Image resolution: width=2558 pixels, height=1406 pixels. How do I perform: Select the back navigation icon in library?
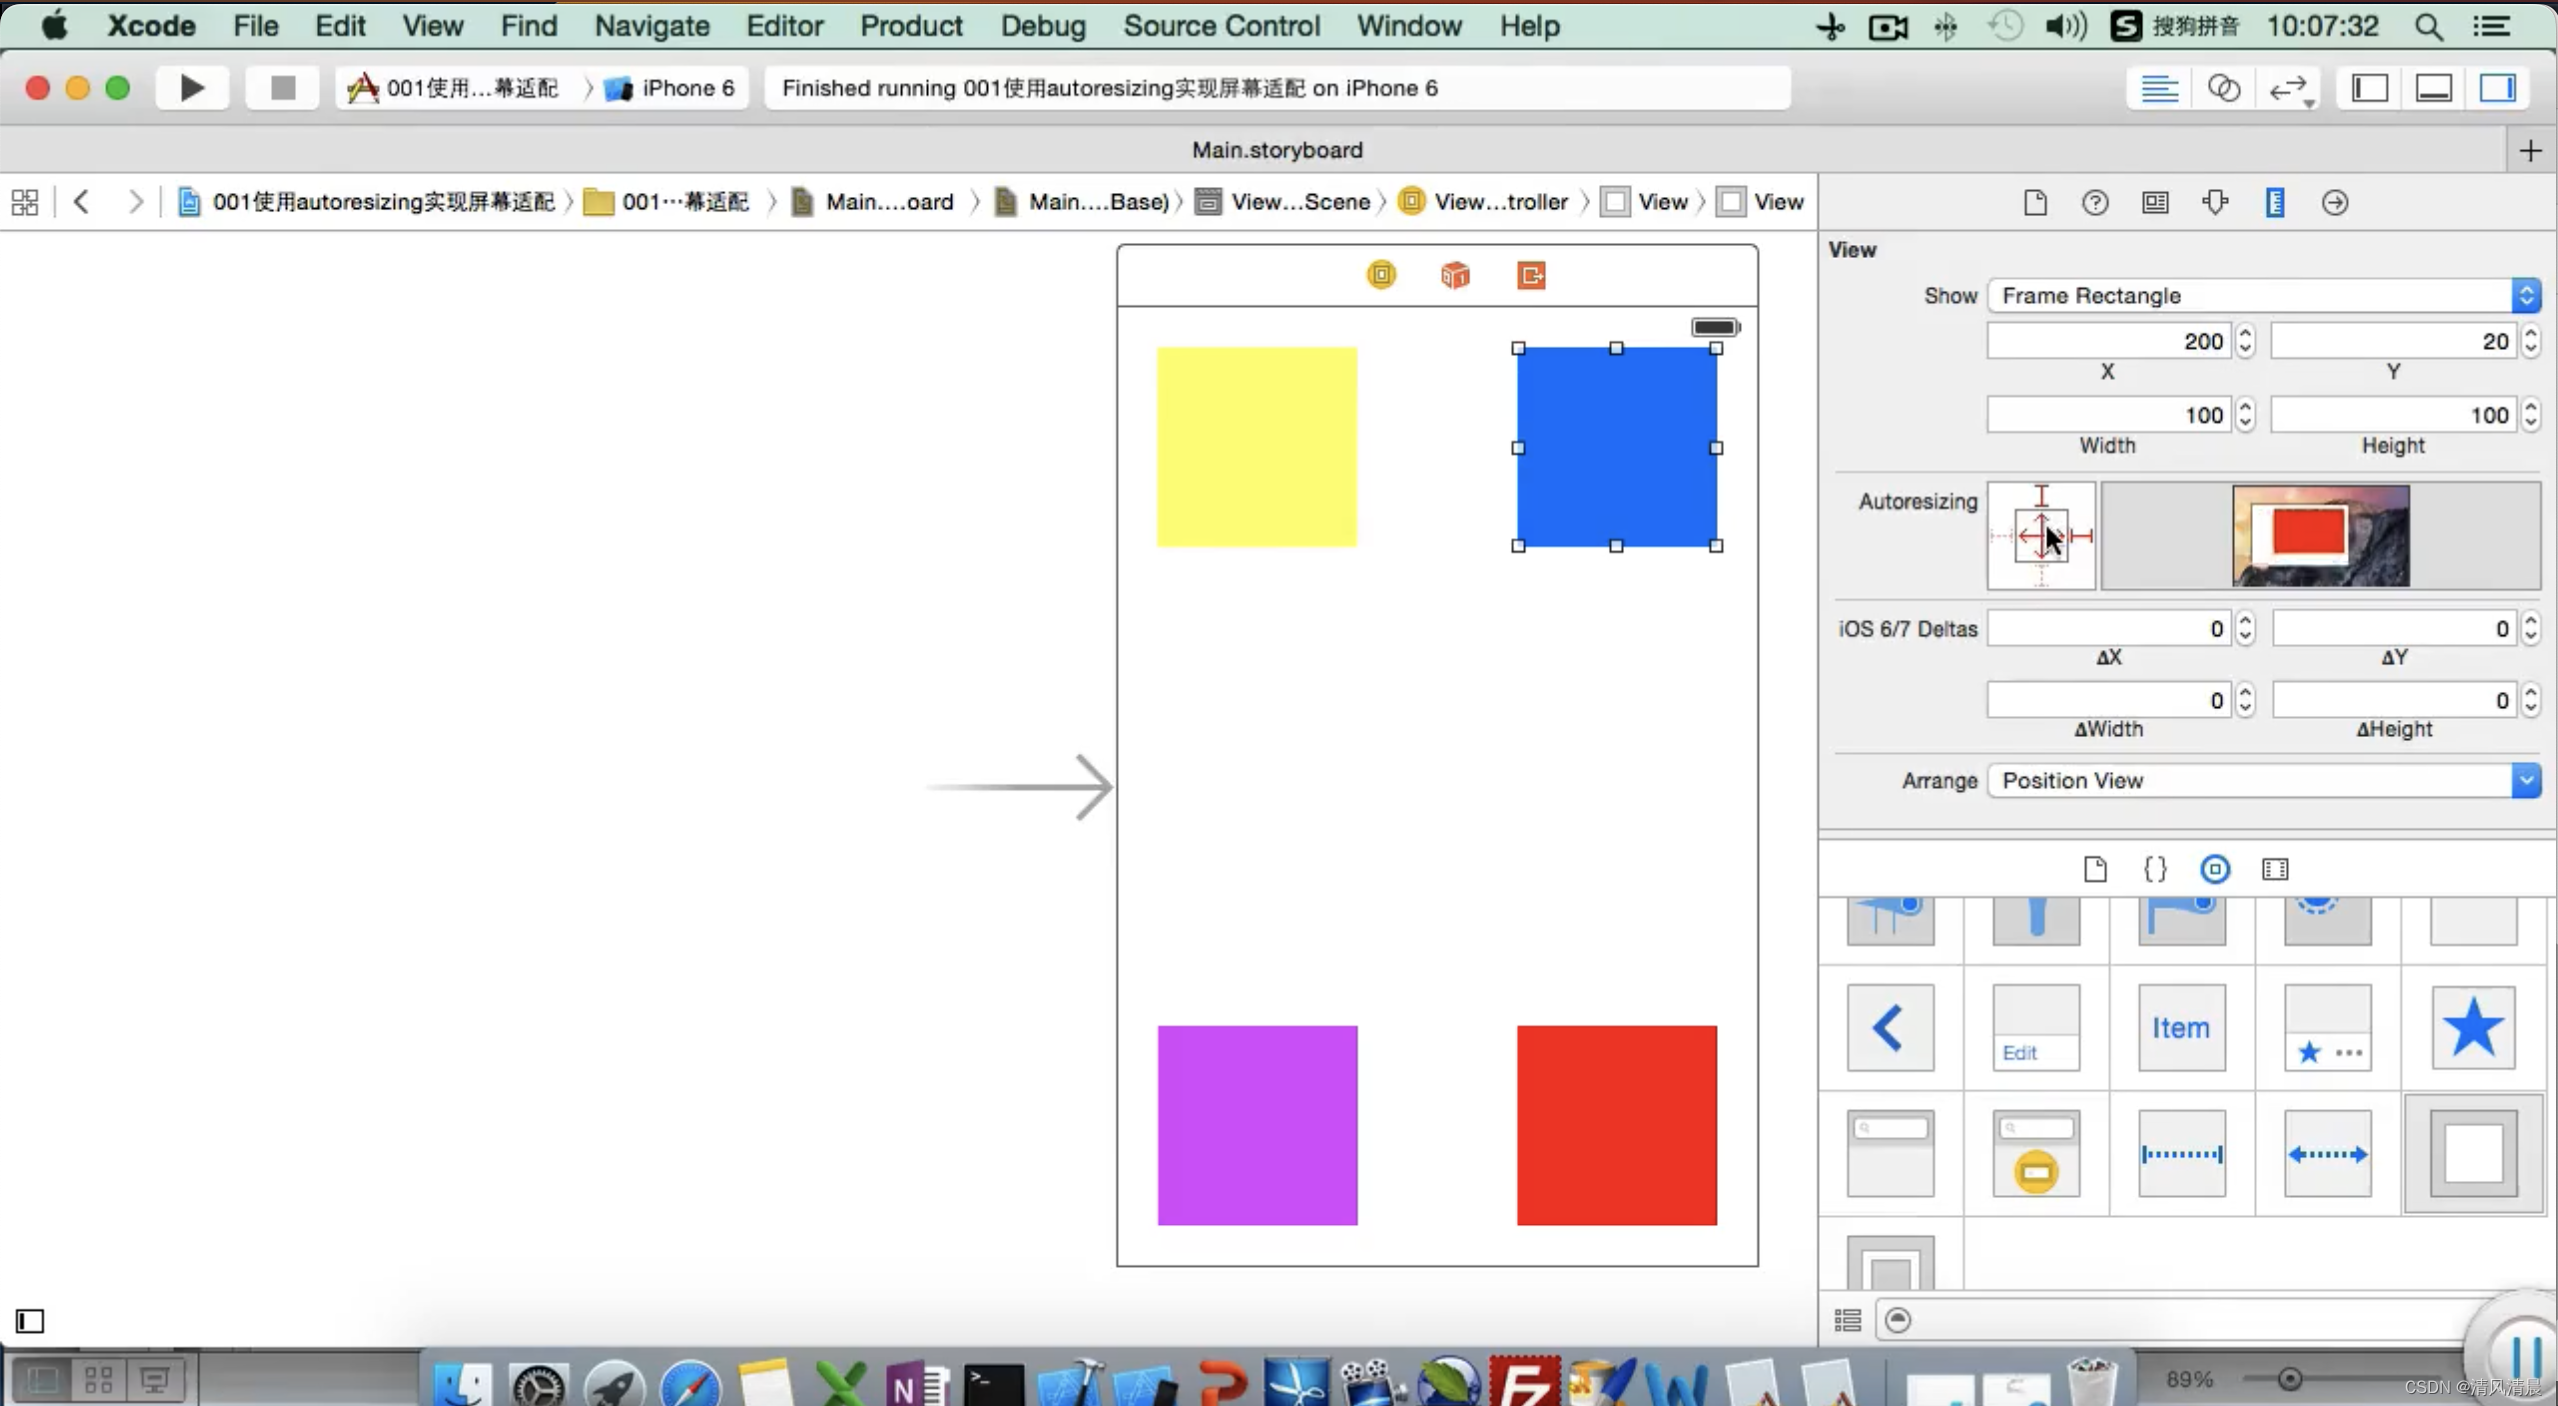pos(1890,1027)
